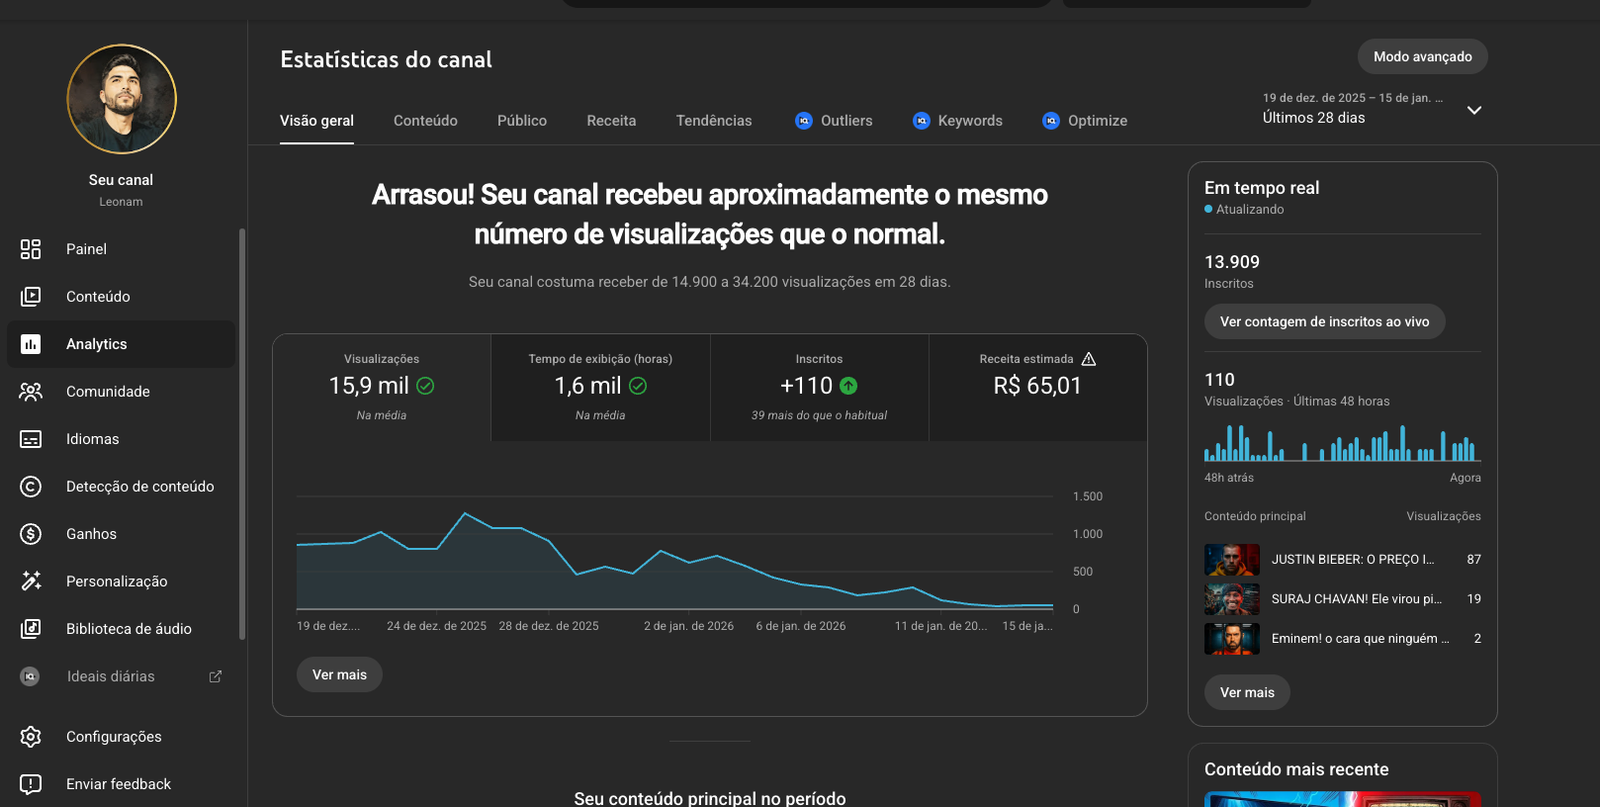This screenshot has width=1600, height=807.
Task: Click the Personalização magic wand icon
Action: pyautogui.click(x=31, y=581)
